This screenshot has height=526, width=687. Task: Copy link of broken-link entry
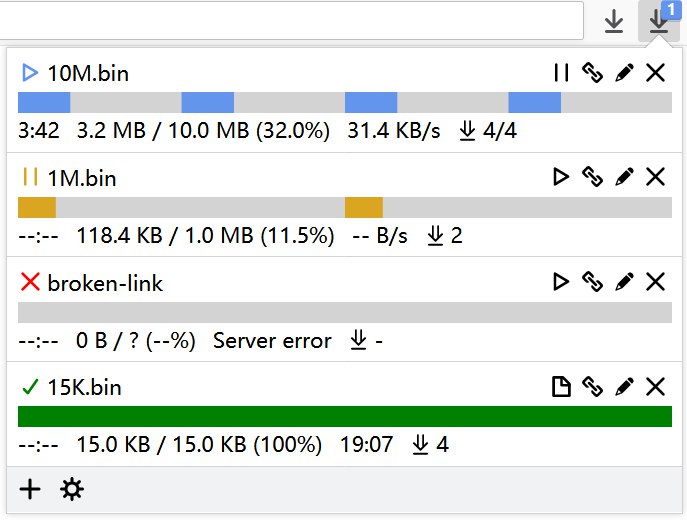pyautogui.click(x=593, y=282)
